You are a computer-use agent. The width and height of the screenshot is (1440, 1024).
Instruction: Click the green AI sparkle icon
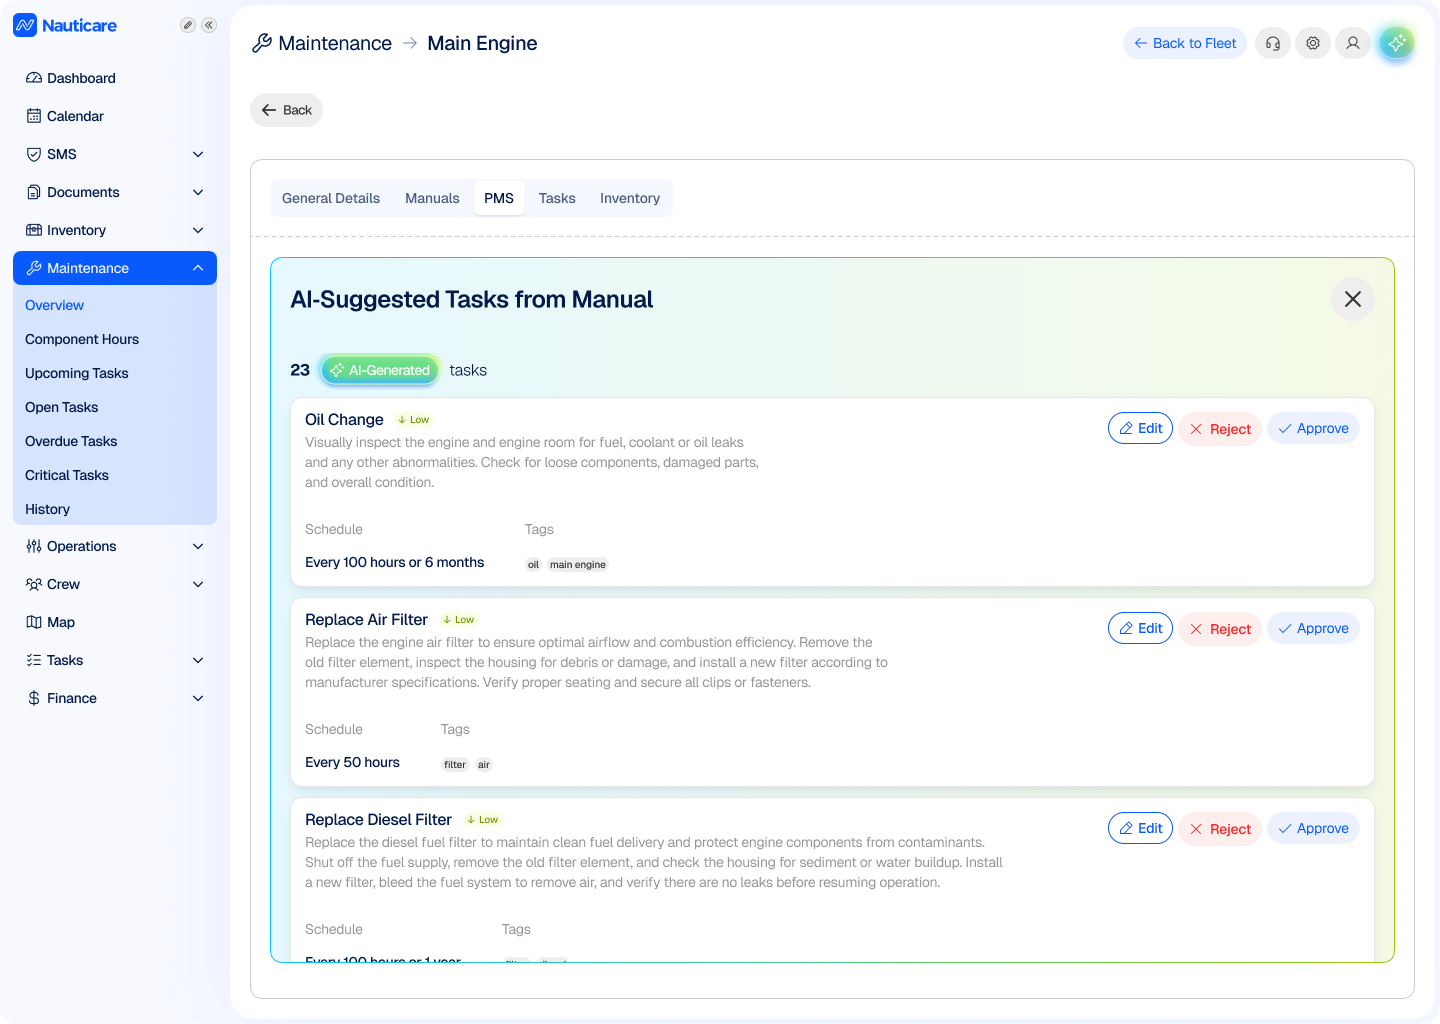(x=1397, y=43)
